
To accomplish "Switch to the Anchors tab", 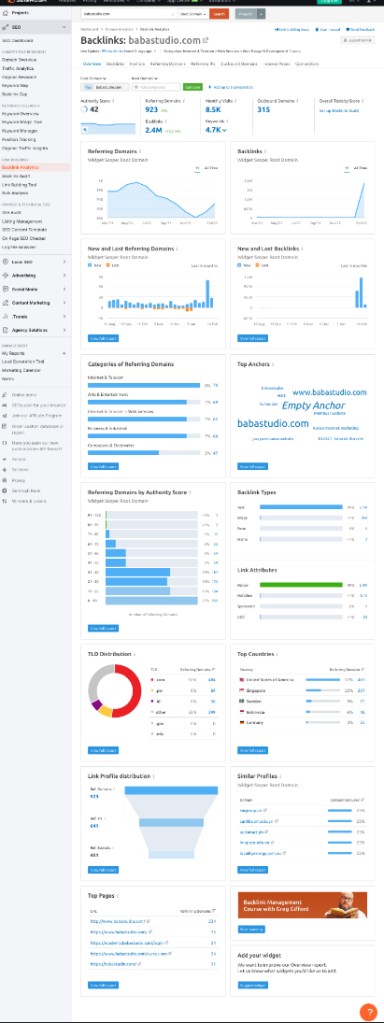I will [x=138, y=64].
